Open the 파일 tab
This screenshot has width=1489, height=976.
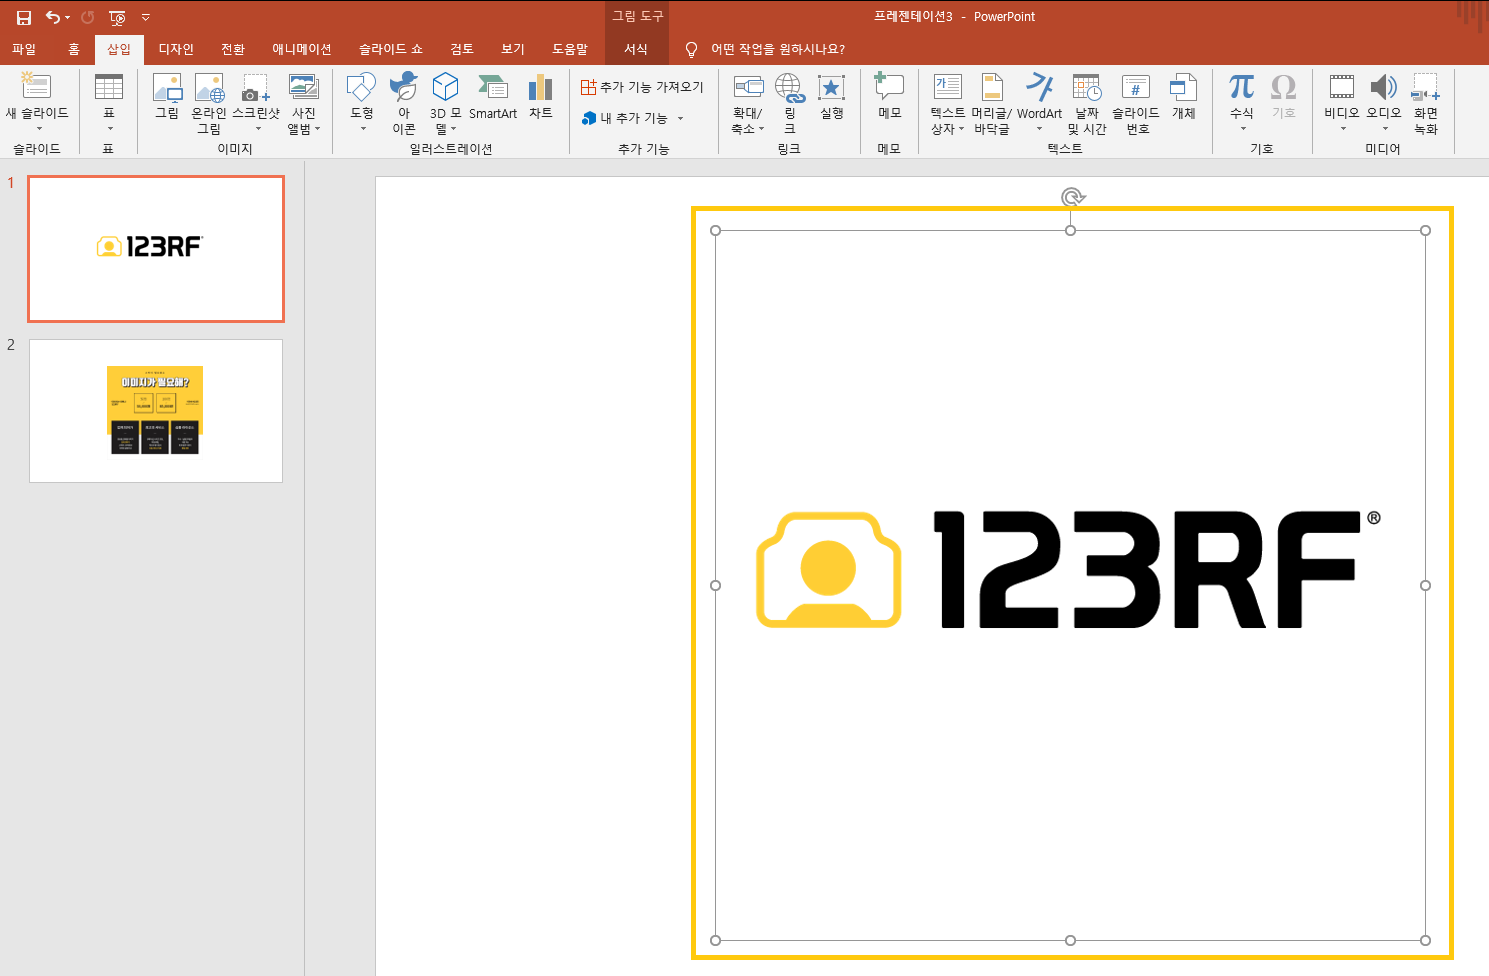pos(24,49)
